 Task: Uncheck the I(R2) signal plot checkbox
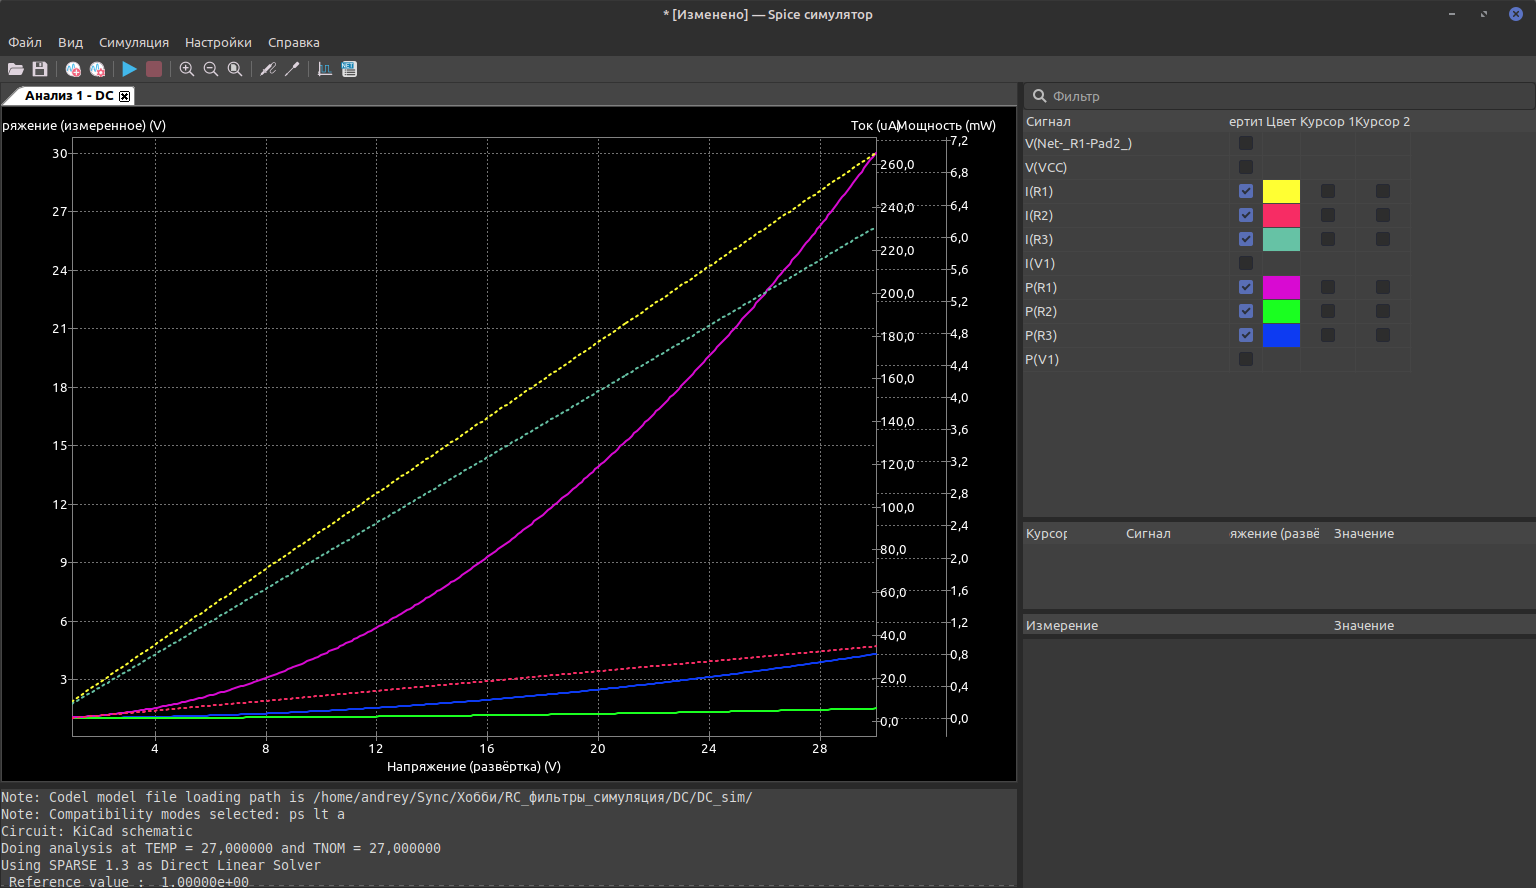(x=1245, y=215)
